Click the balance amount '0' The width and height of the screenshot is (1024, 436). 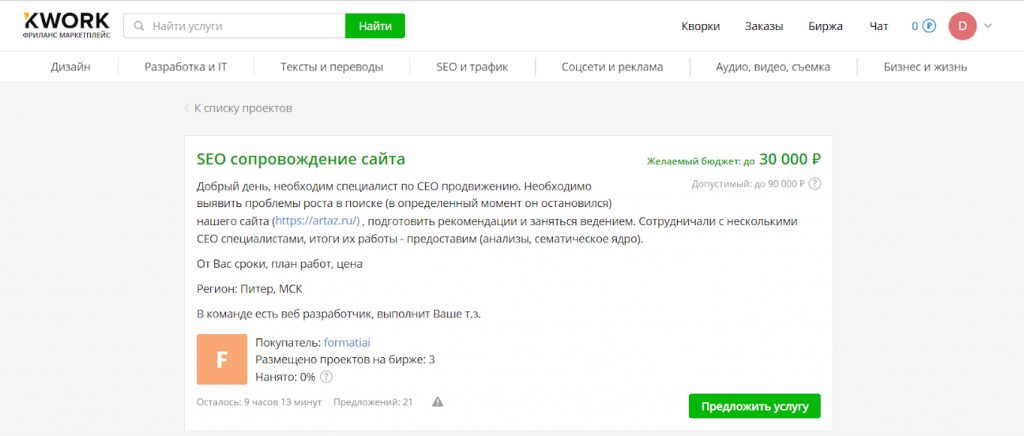coord(915,26)
